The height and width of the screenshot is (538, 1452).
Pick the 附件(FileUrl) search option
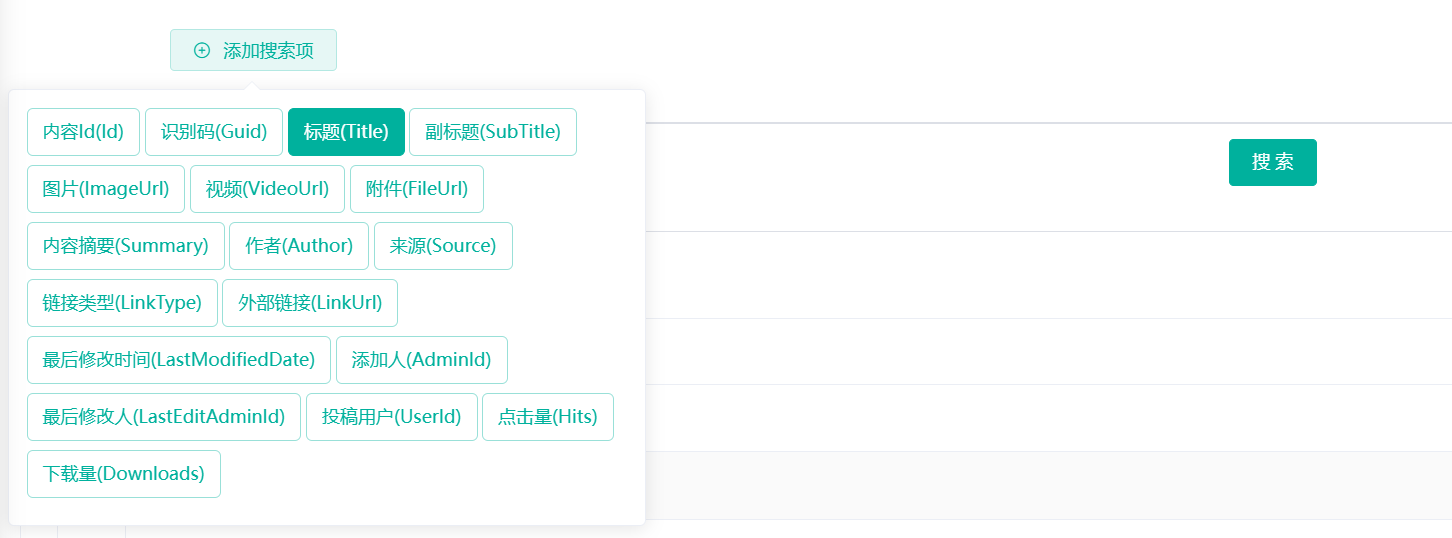417,189
